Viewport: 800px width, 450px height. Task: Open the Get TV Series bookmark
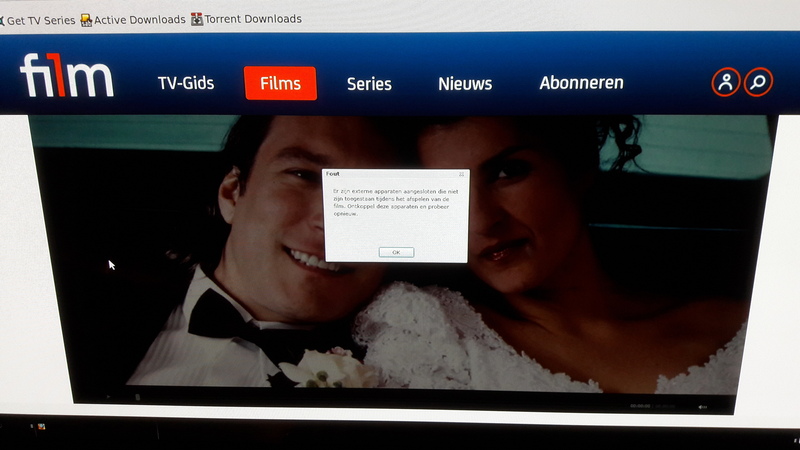(x=40, y=19)
